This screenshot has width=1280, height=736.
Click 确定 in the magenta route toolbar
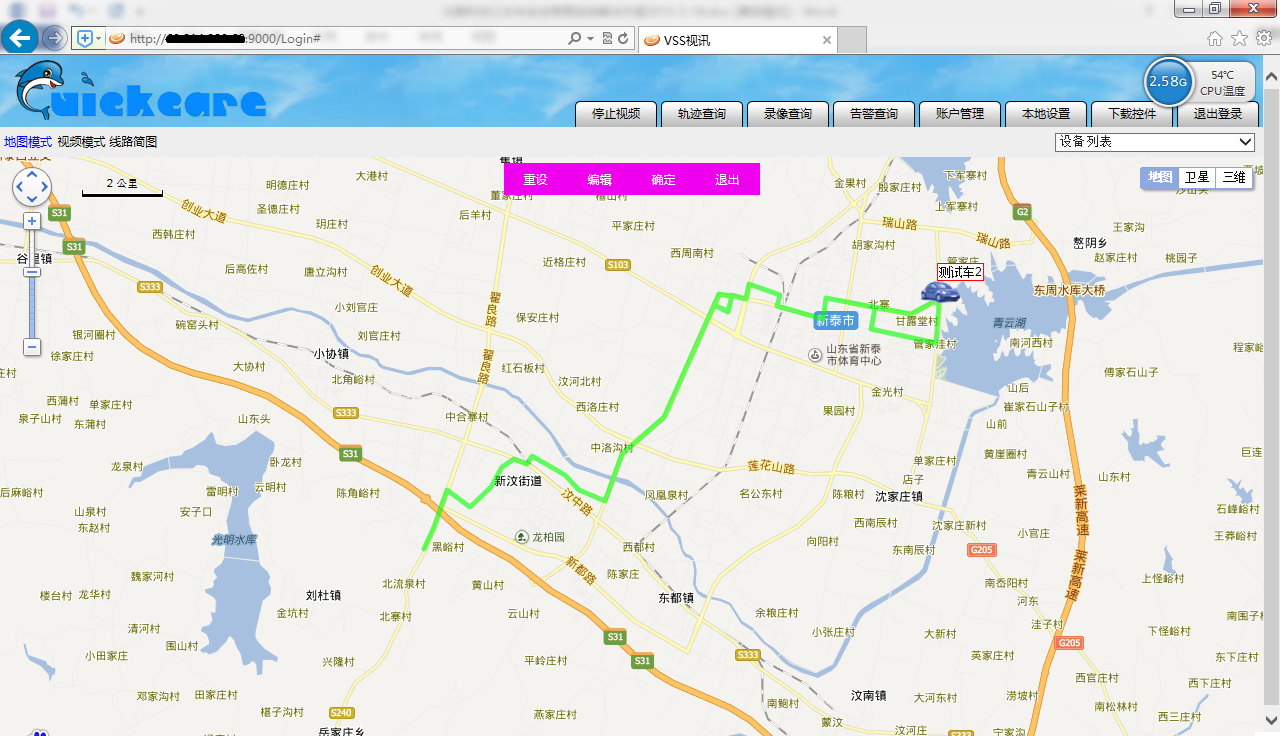tap(663, 180)
